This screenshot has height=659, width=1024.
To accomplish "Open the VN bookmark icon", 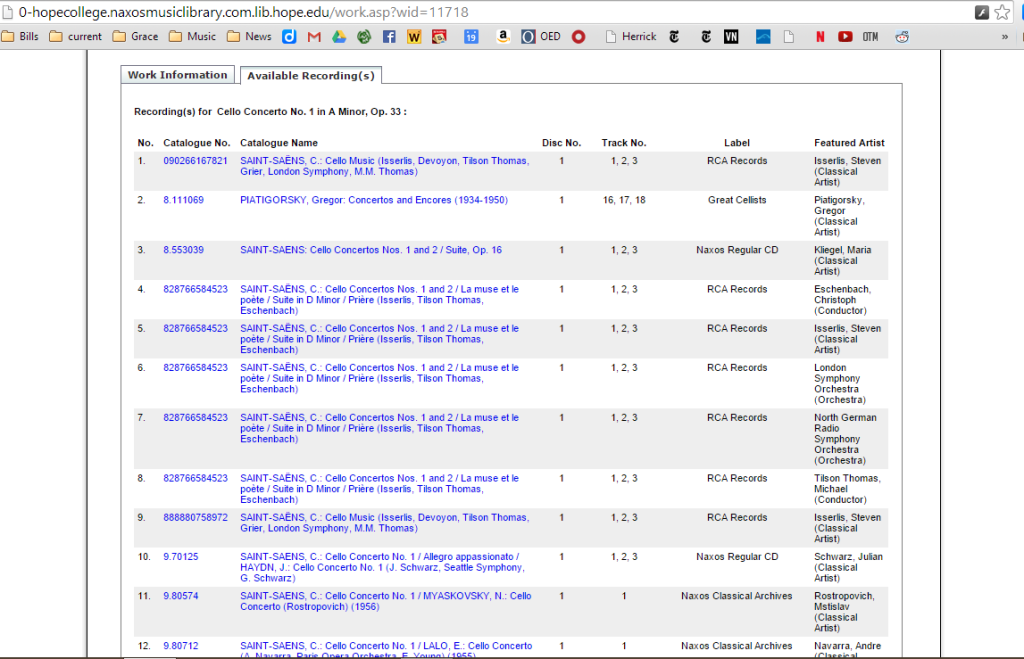I will (731, 37).
